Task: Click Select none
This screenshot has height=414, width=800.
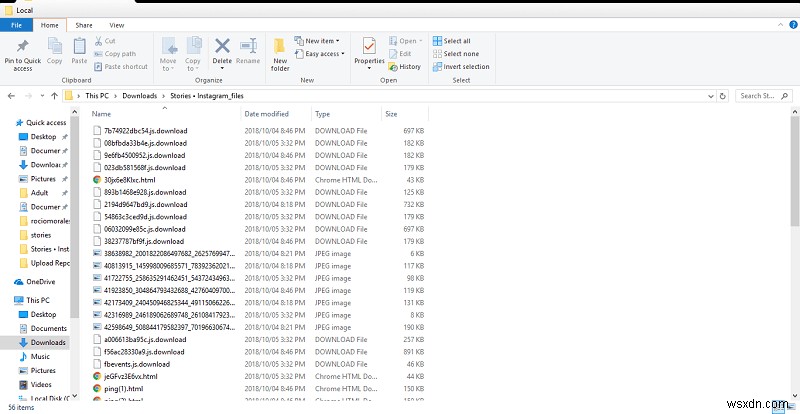Action: 456,54
